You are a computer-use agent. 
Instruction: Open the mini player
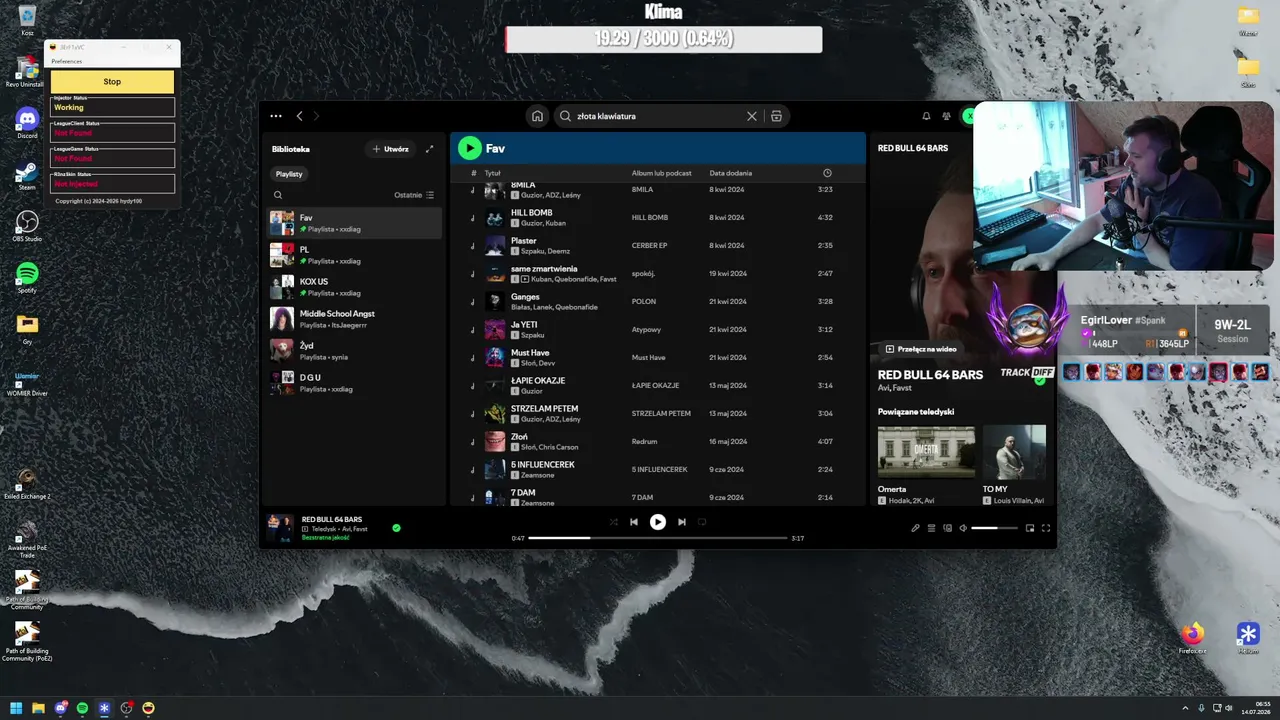click(x=1030, y=528)
